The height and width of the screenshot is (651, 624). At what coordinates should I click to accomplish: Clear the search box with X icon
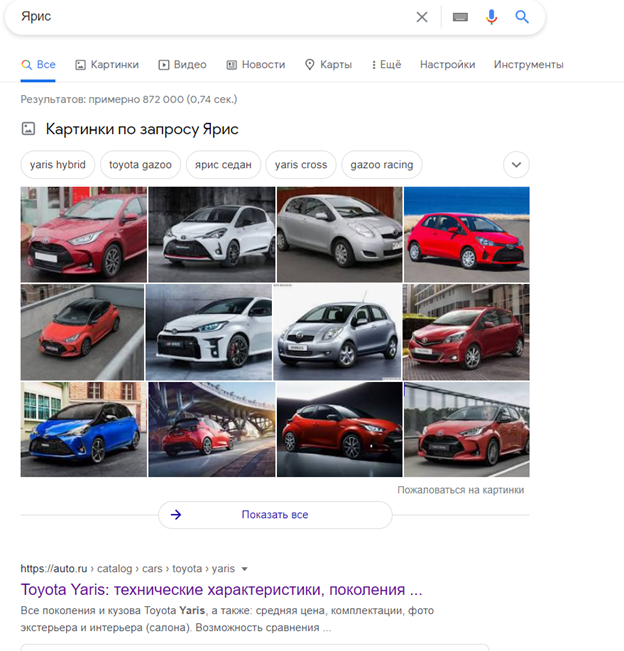click(x=422, y=17)
